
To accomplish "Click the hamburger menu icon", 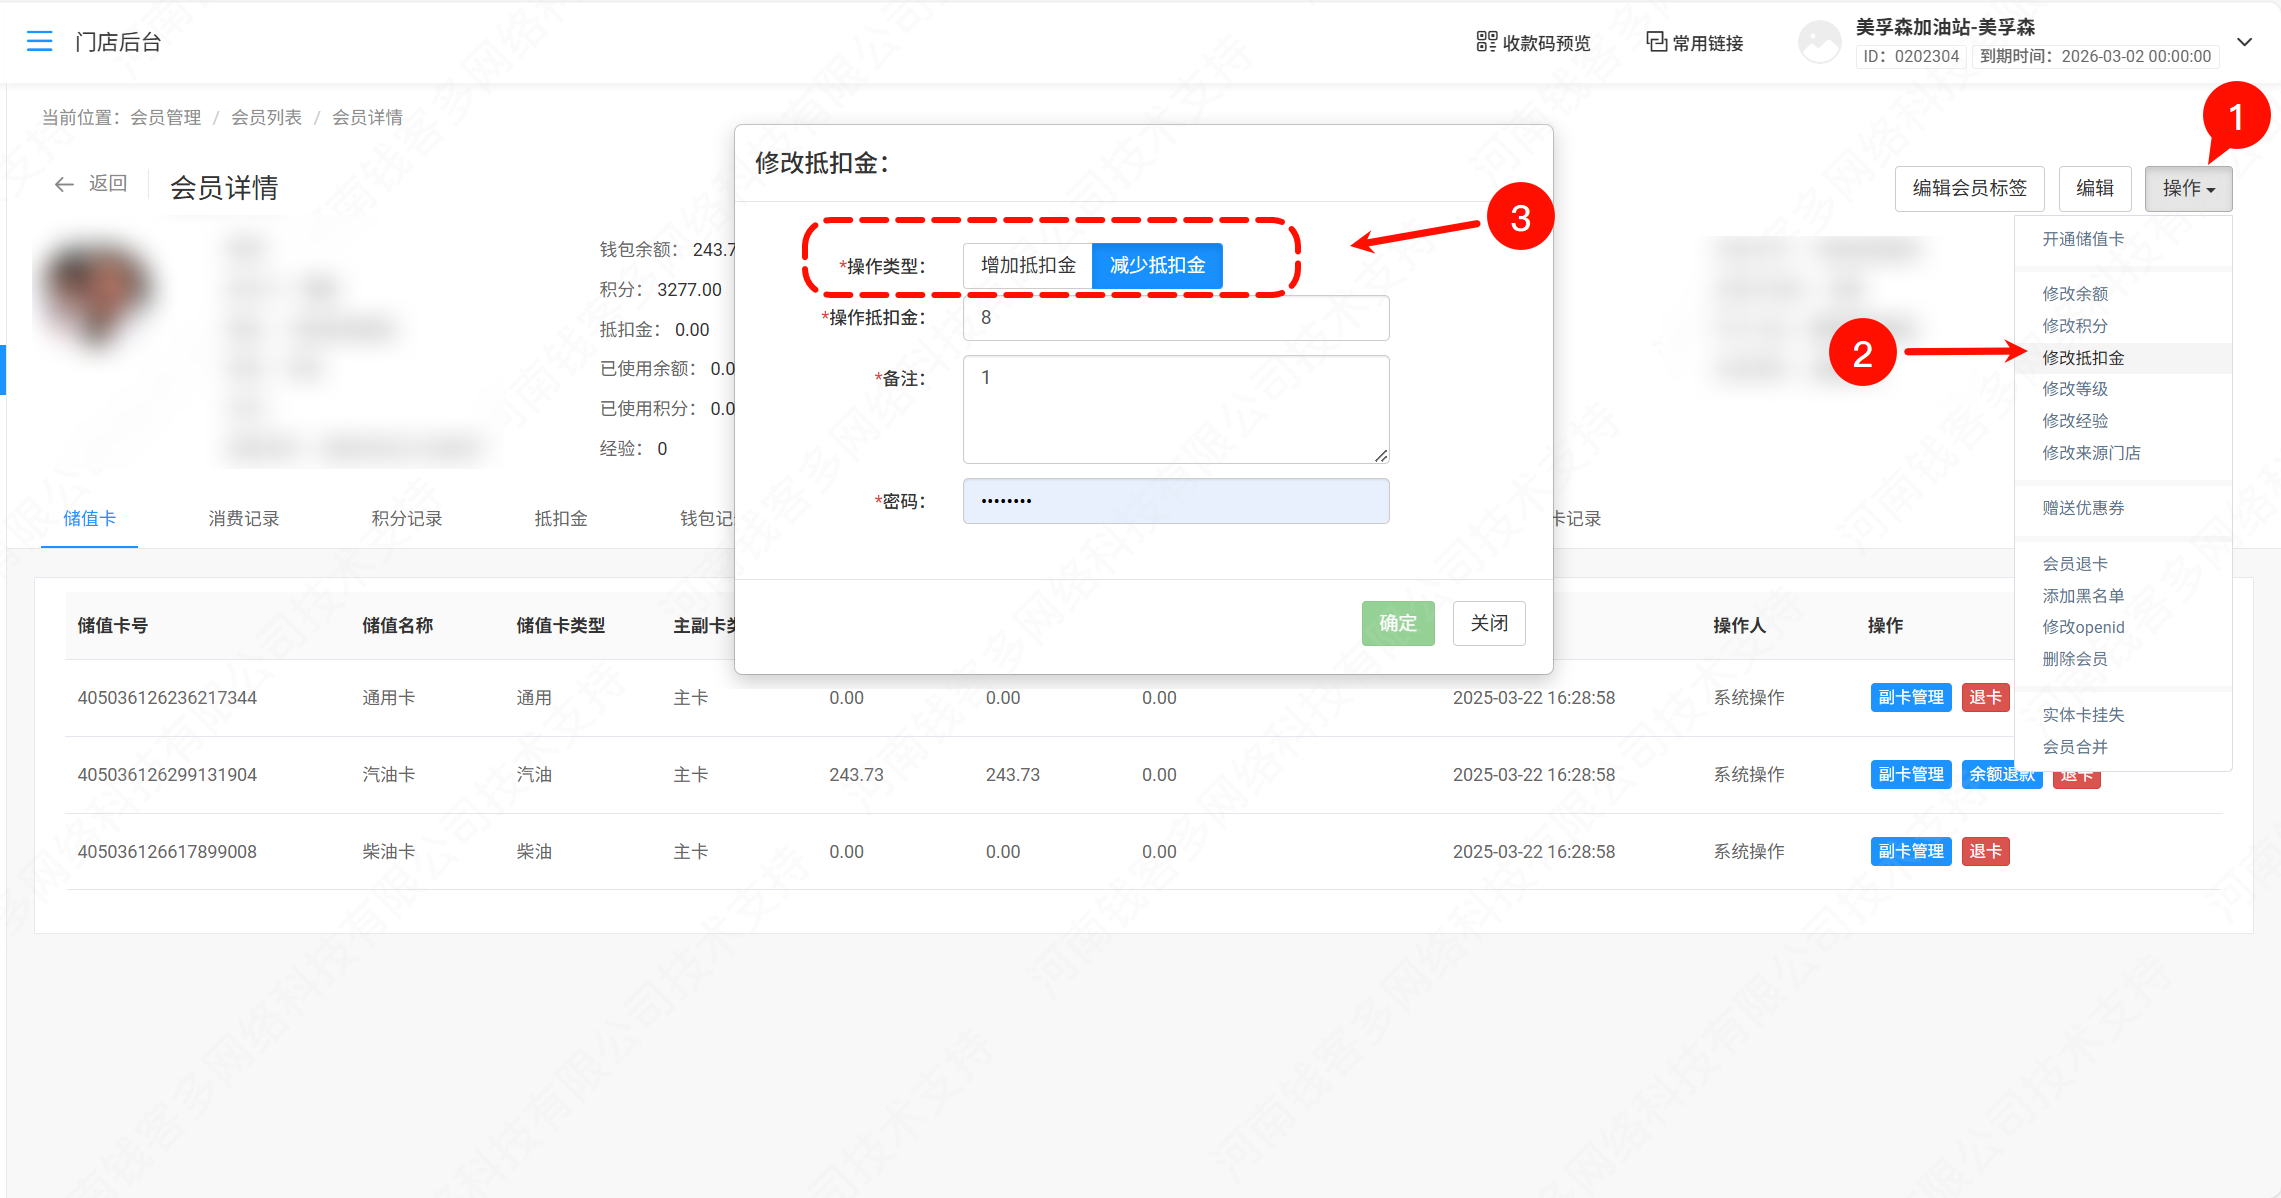I will point(39,41).
